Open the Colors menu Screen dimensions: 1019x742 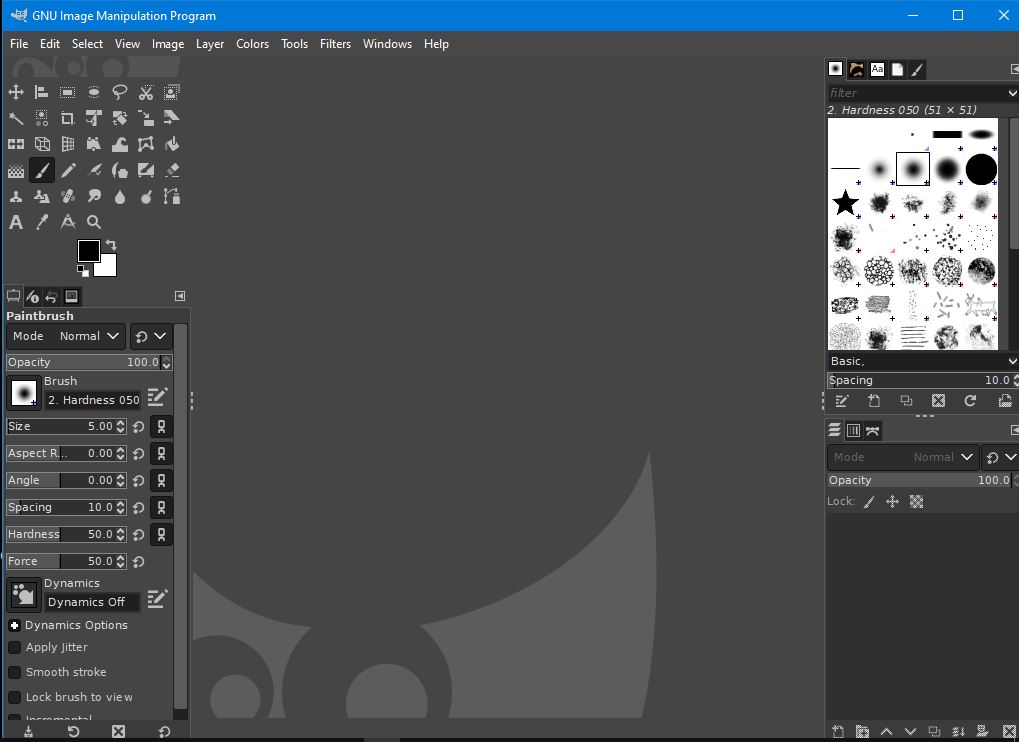(x=252, y=44)
